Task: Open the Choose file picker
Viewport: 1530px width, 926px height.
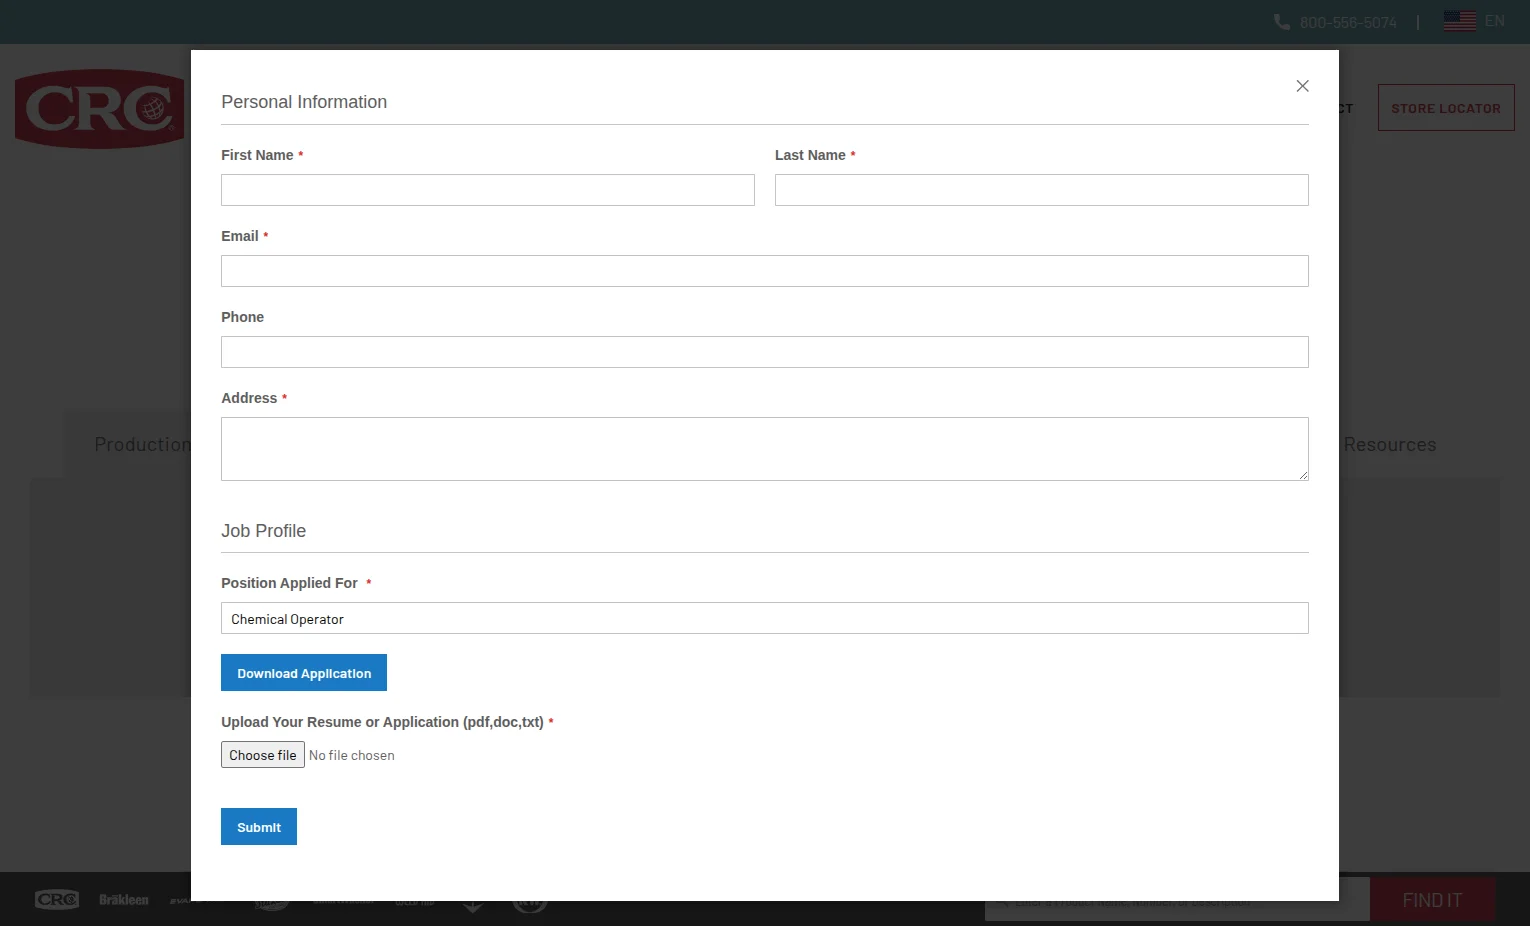Action: [263, 755]
